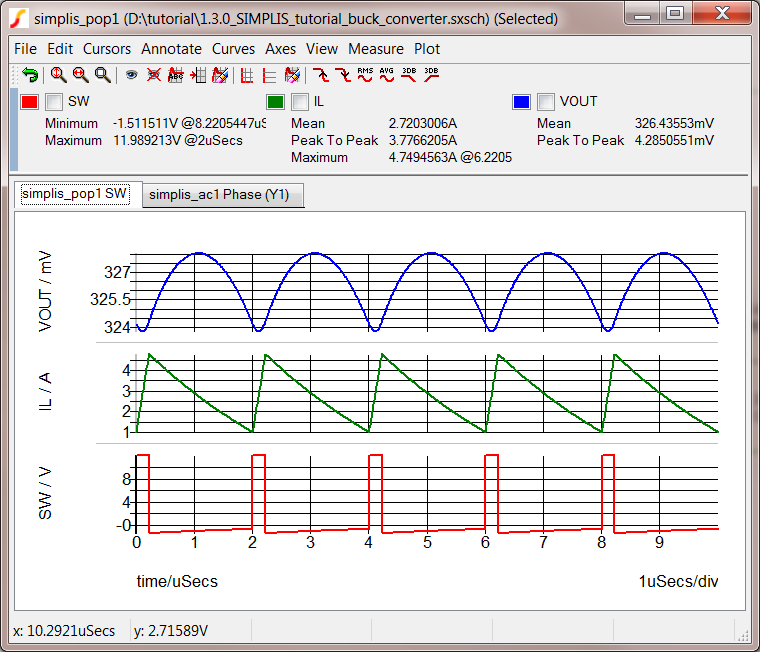Click the erase axis icon after grid icons
This screenshot has height=652, width=760.
292,75
